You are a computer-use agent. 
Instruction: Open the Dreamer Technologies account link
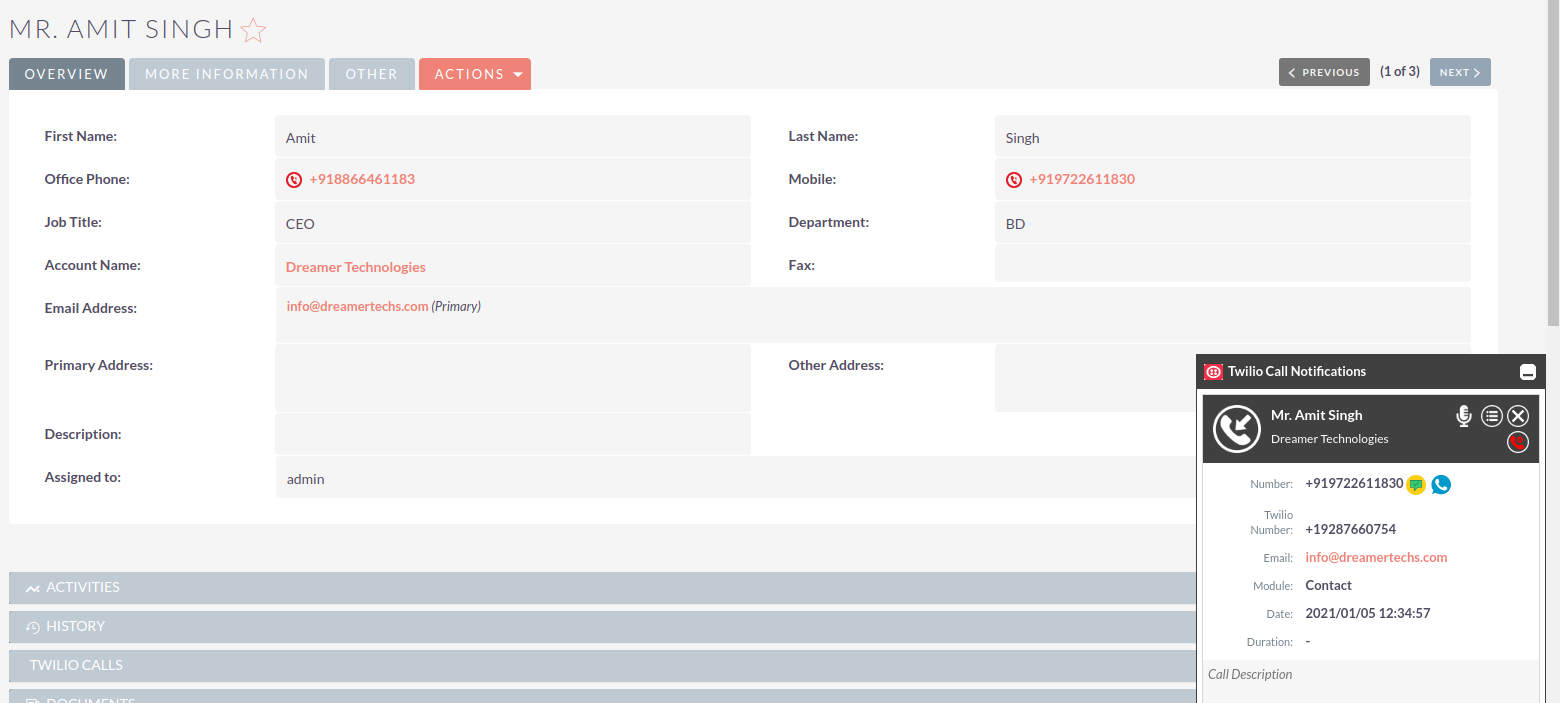(356, 267)
